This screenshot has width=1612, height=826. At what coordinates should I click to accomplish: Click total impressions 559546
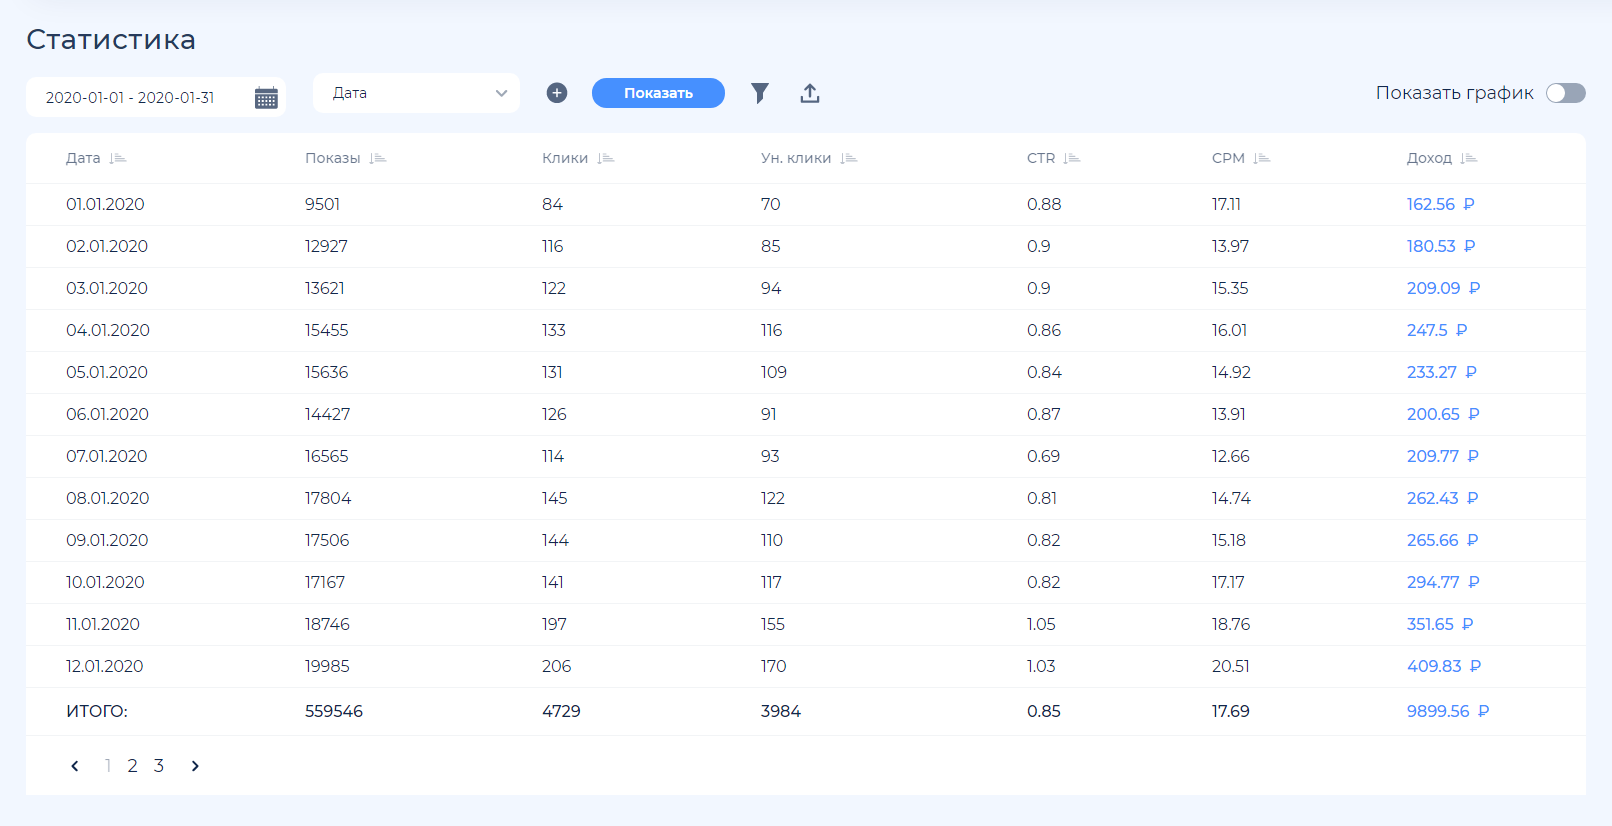coord(334,711)
